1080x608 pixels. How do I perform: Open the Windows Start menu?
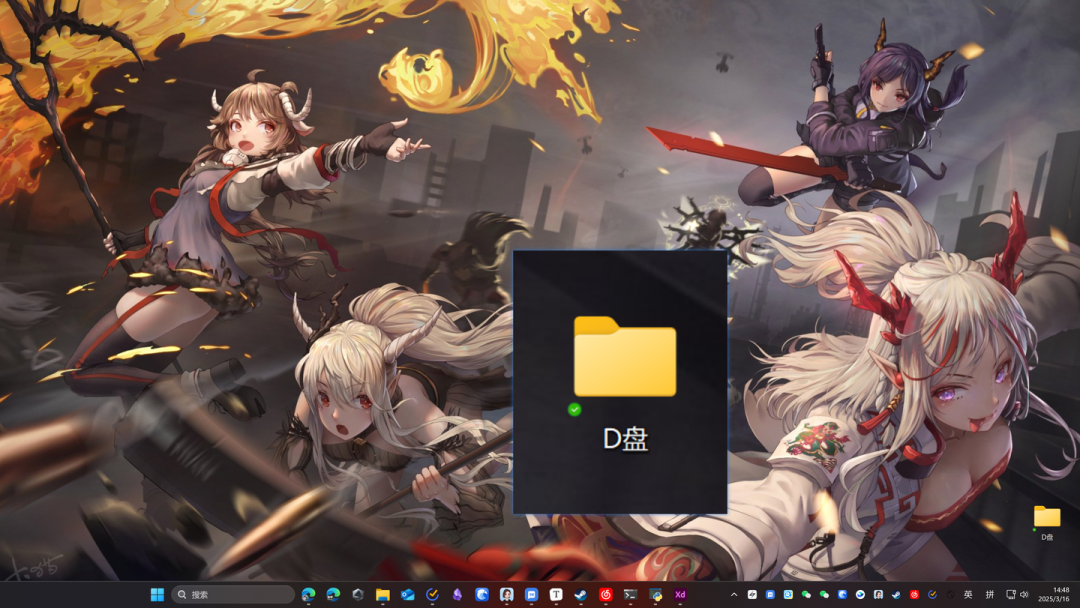pos(157,594)
